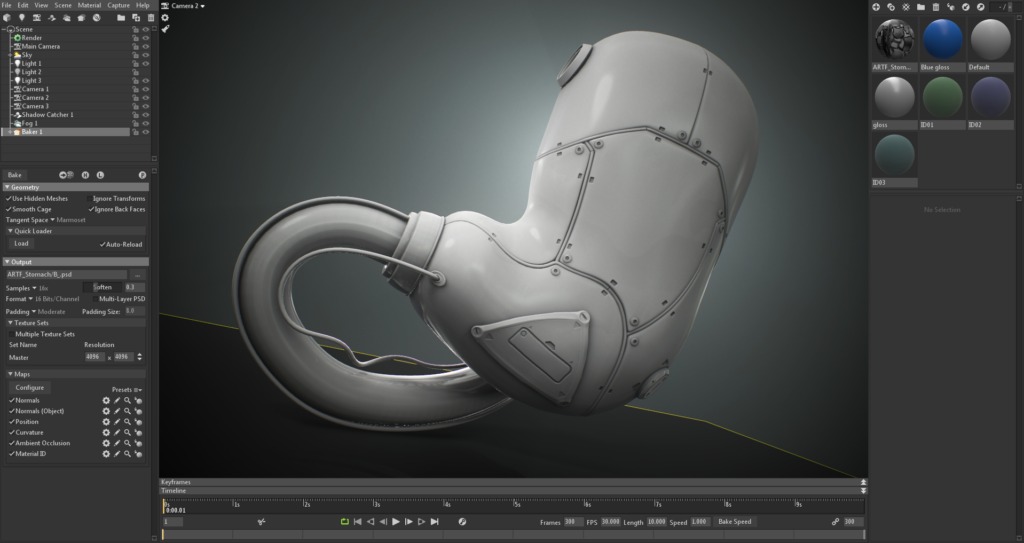Open settings gear for Material ID map
This screenshot has height=543, width=1024.
(x=106, y=454)
